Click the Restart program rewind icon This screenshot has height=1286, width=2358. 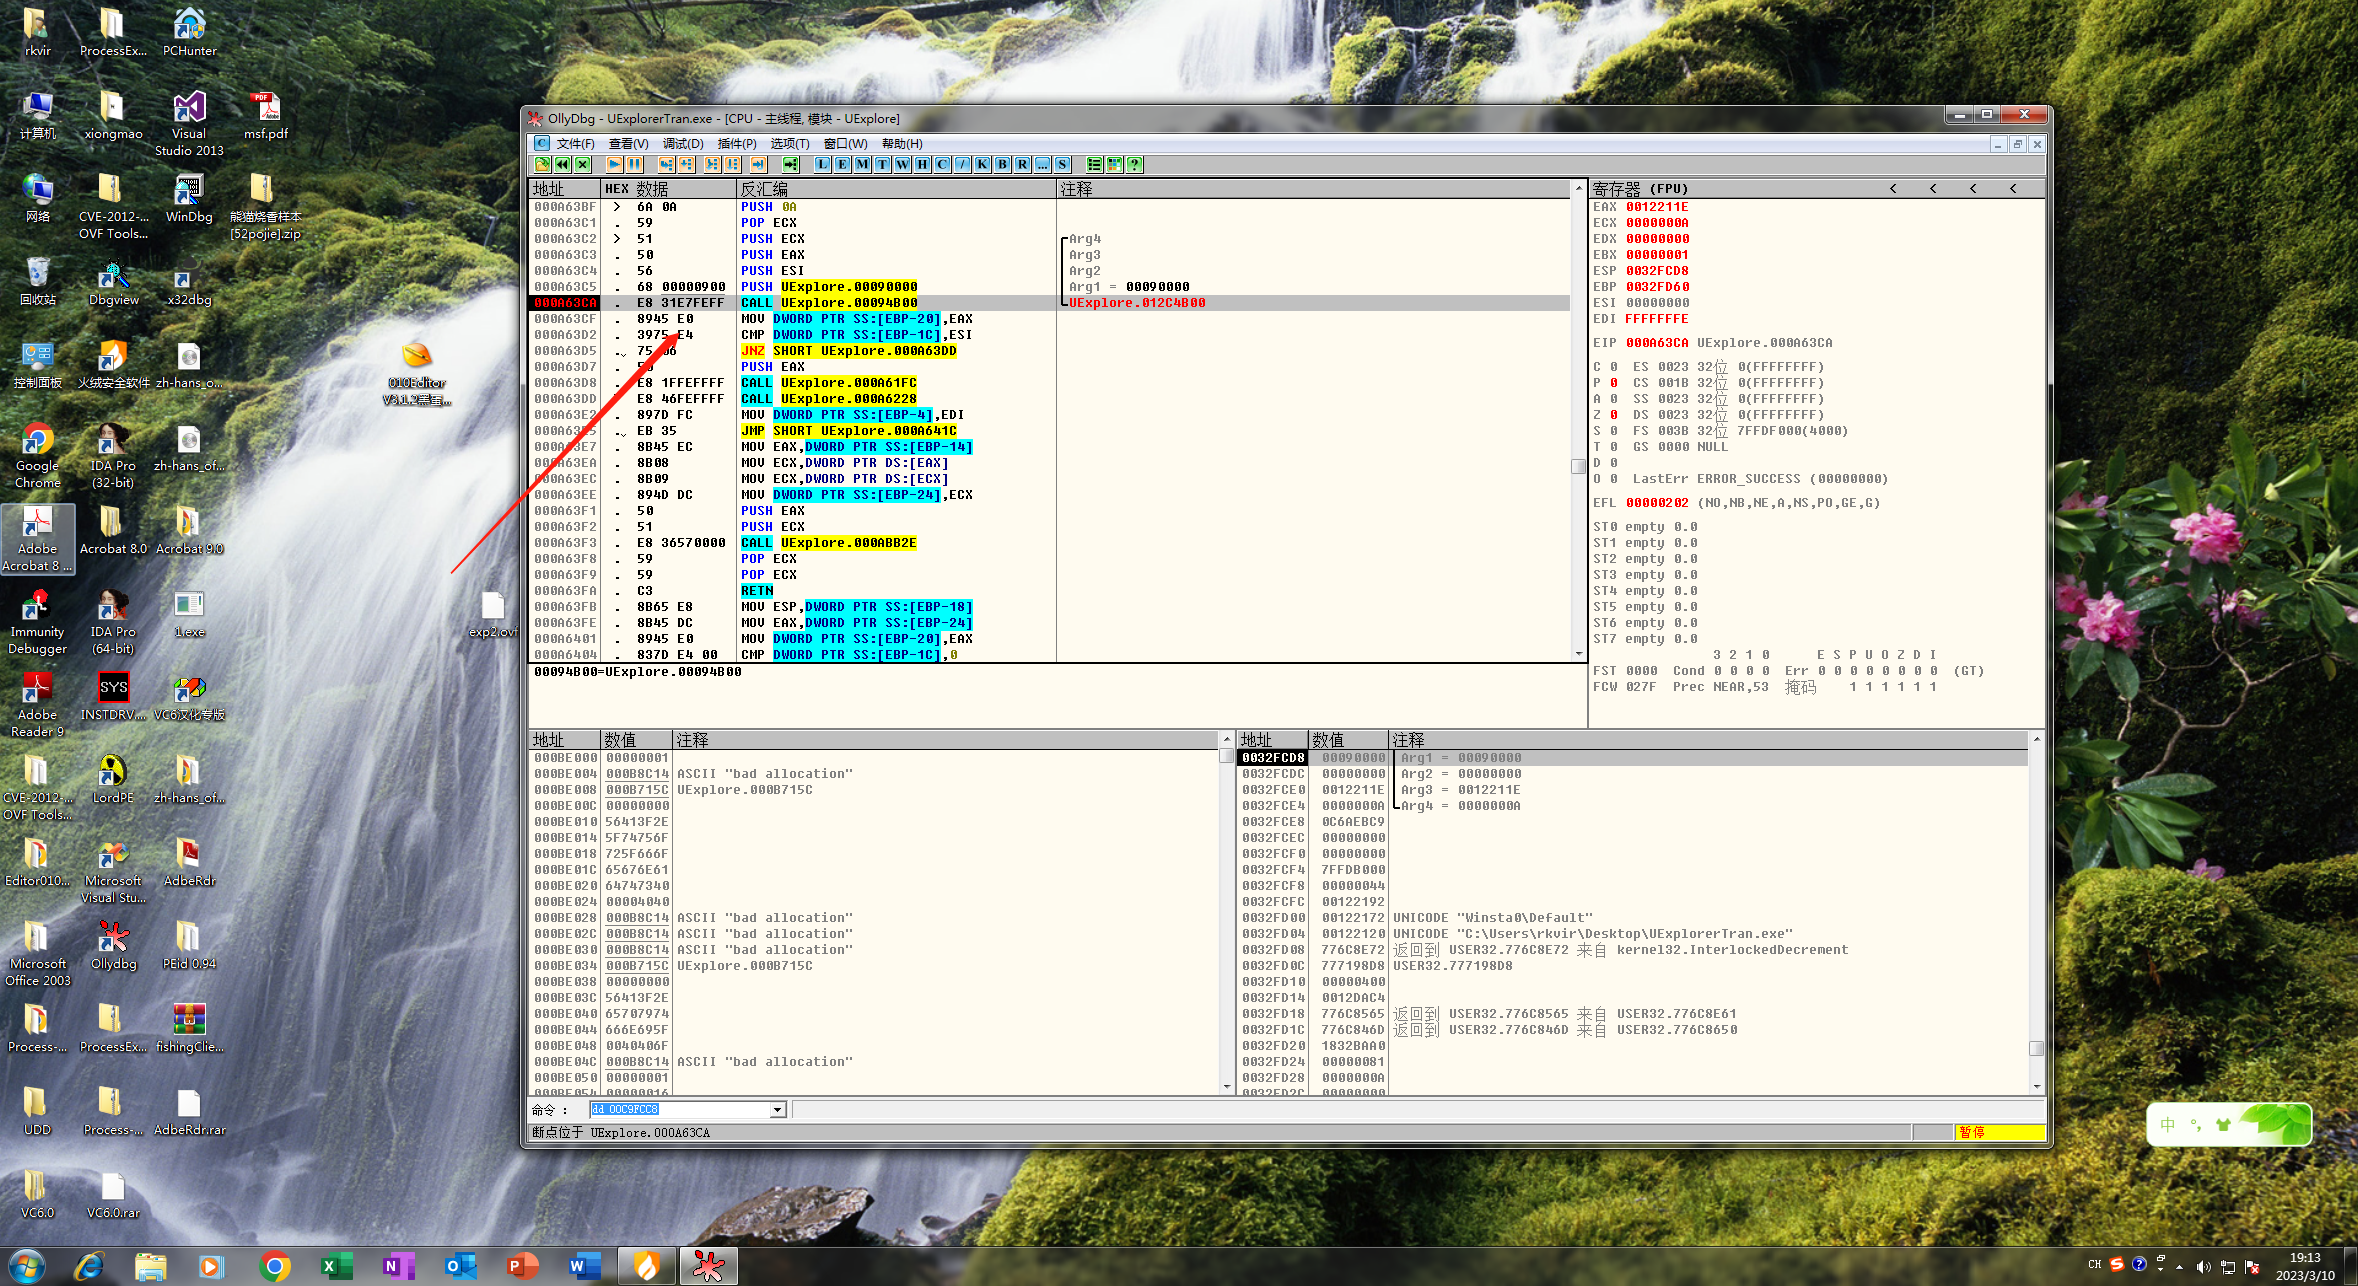pos(562,164)
